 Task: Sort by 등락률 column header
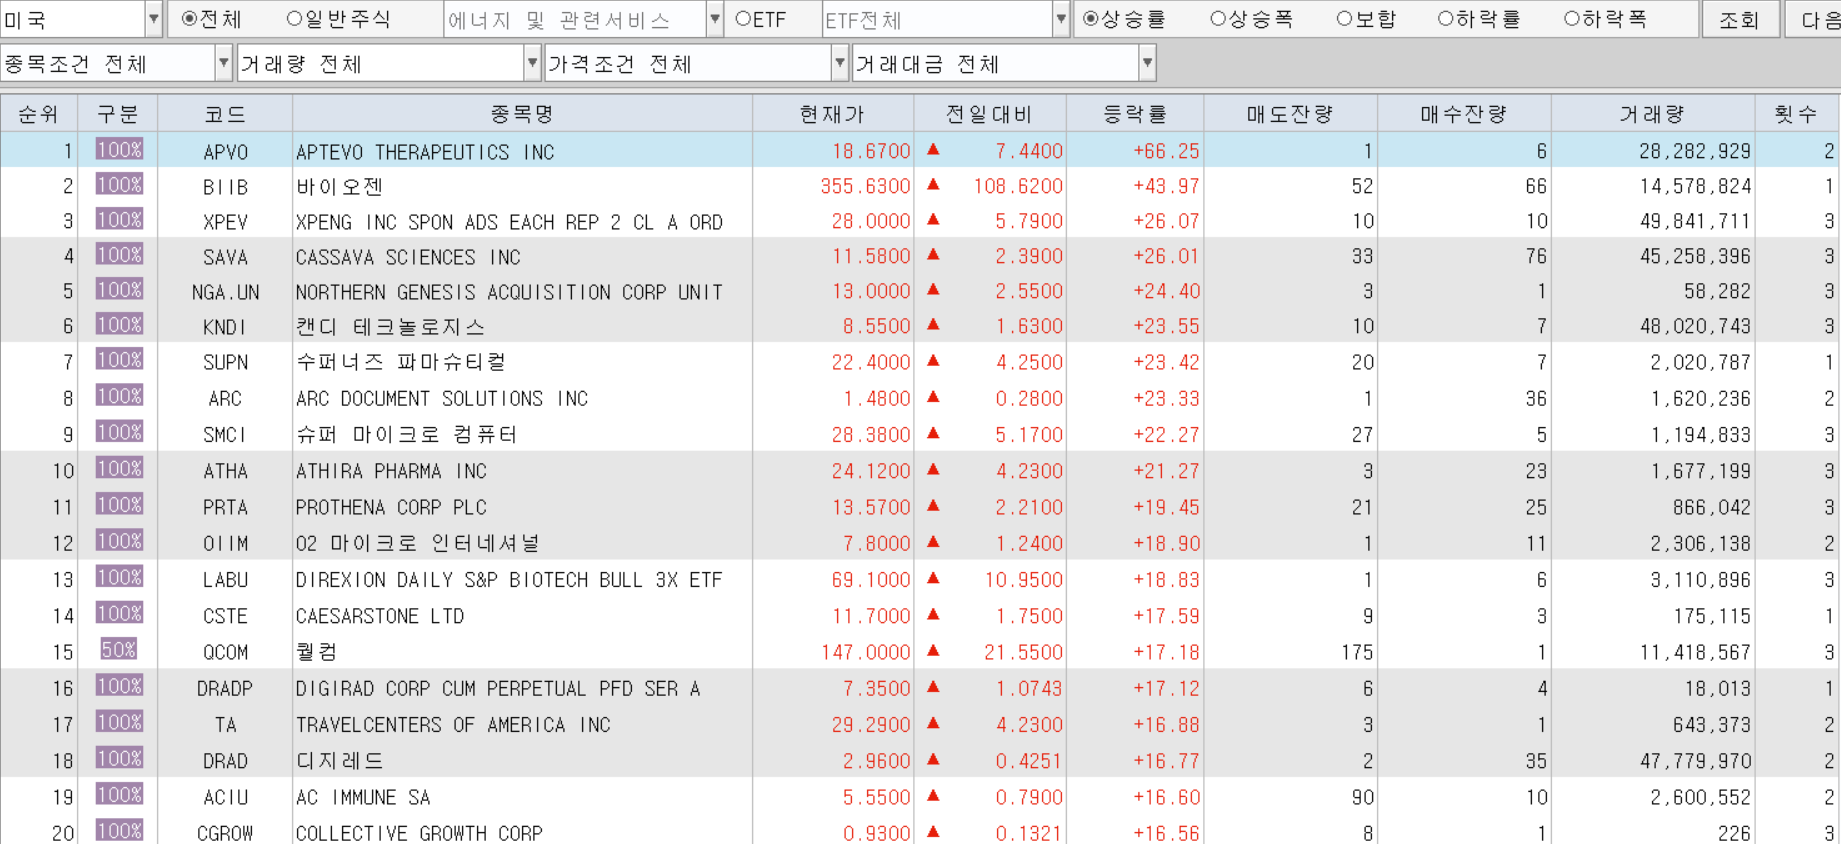[x=1135, y=114]
